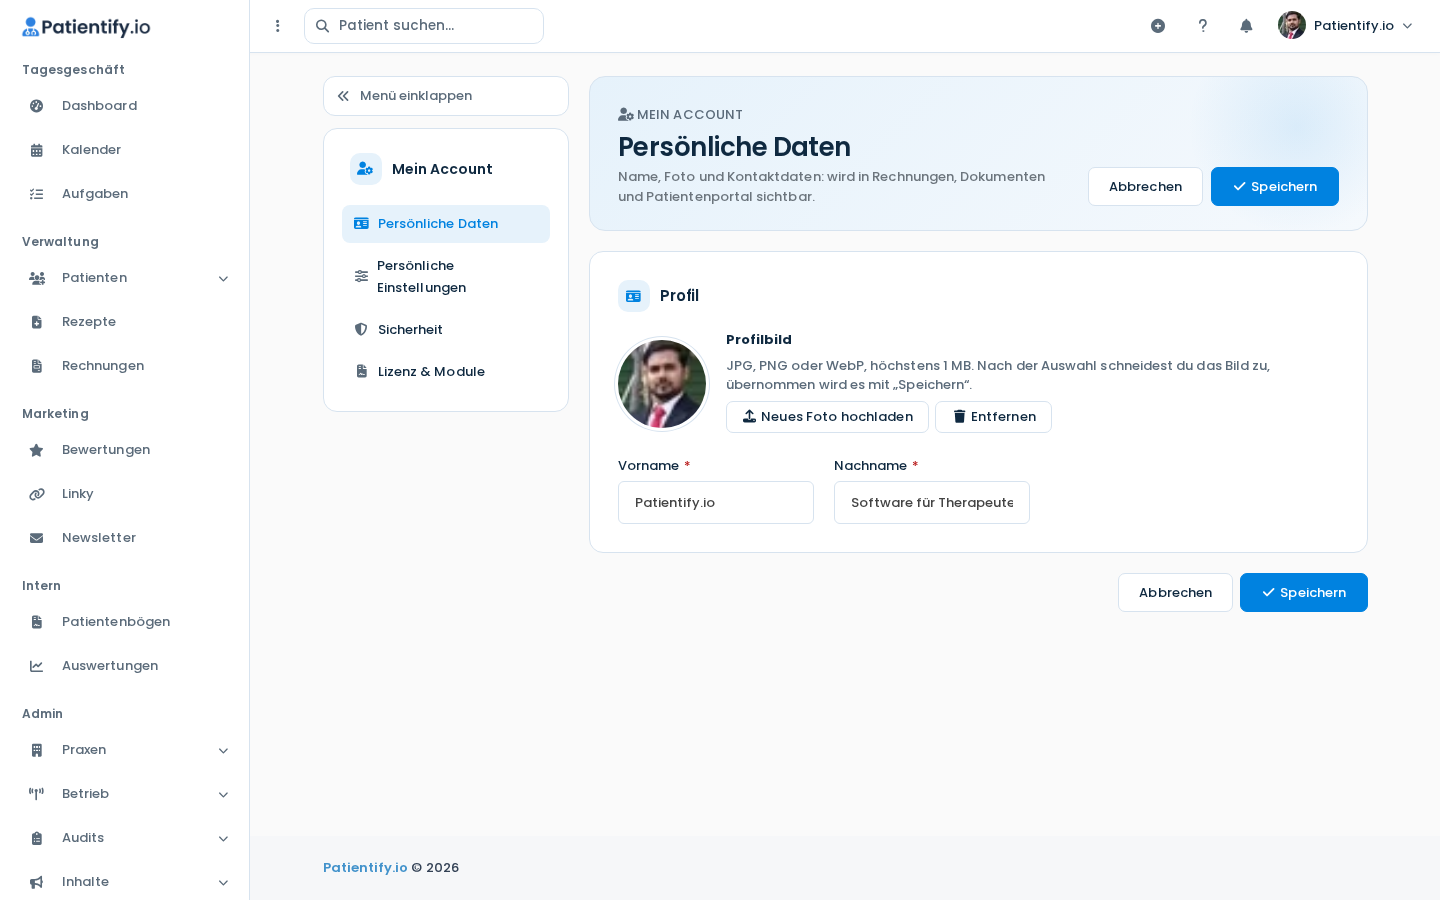Expand the Praxen submenu chevron
Screen dimensions: 1440x900
(223, 751)
